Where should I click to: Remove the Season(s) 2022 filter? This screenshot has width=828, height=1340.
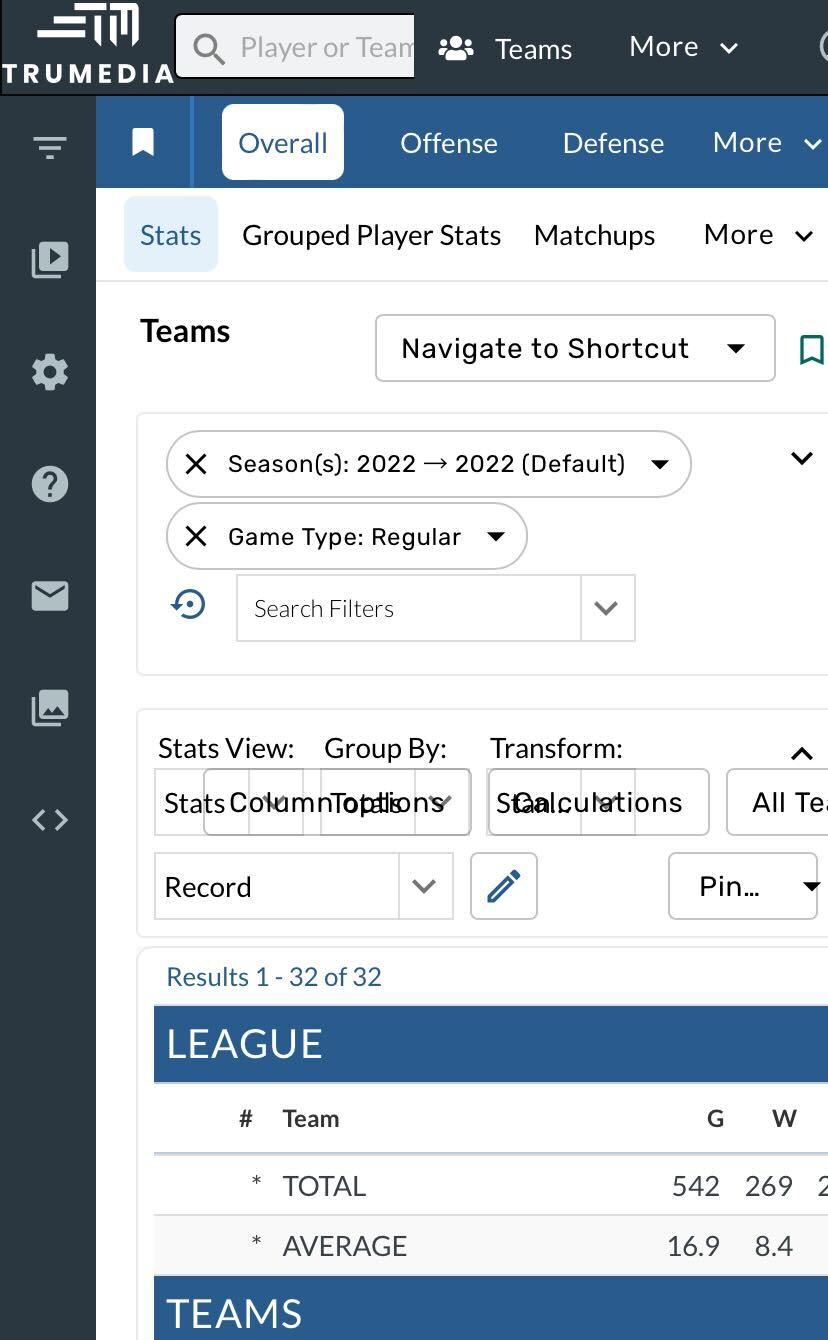(x=196, y=464)
